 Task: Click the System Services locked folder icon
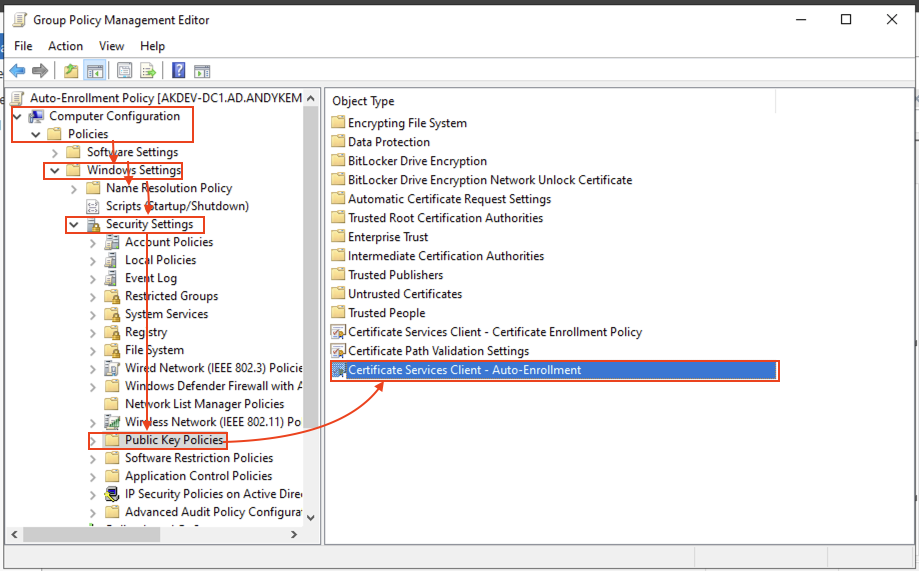coord(112,314)
